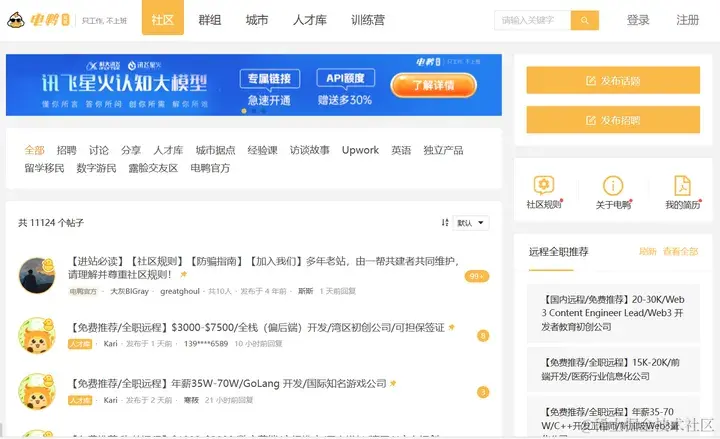Image resolution: width=720 pixels, height=439 pixels.
Task: Click the 发布话题 button
Action: click(613, 80)
